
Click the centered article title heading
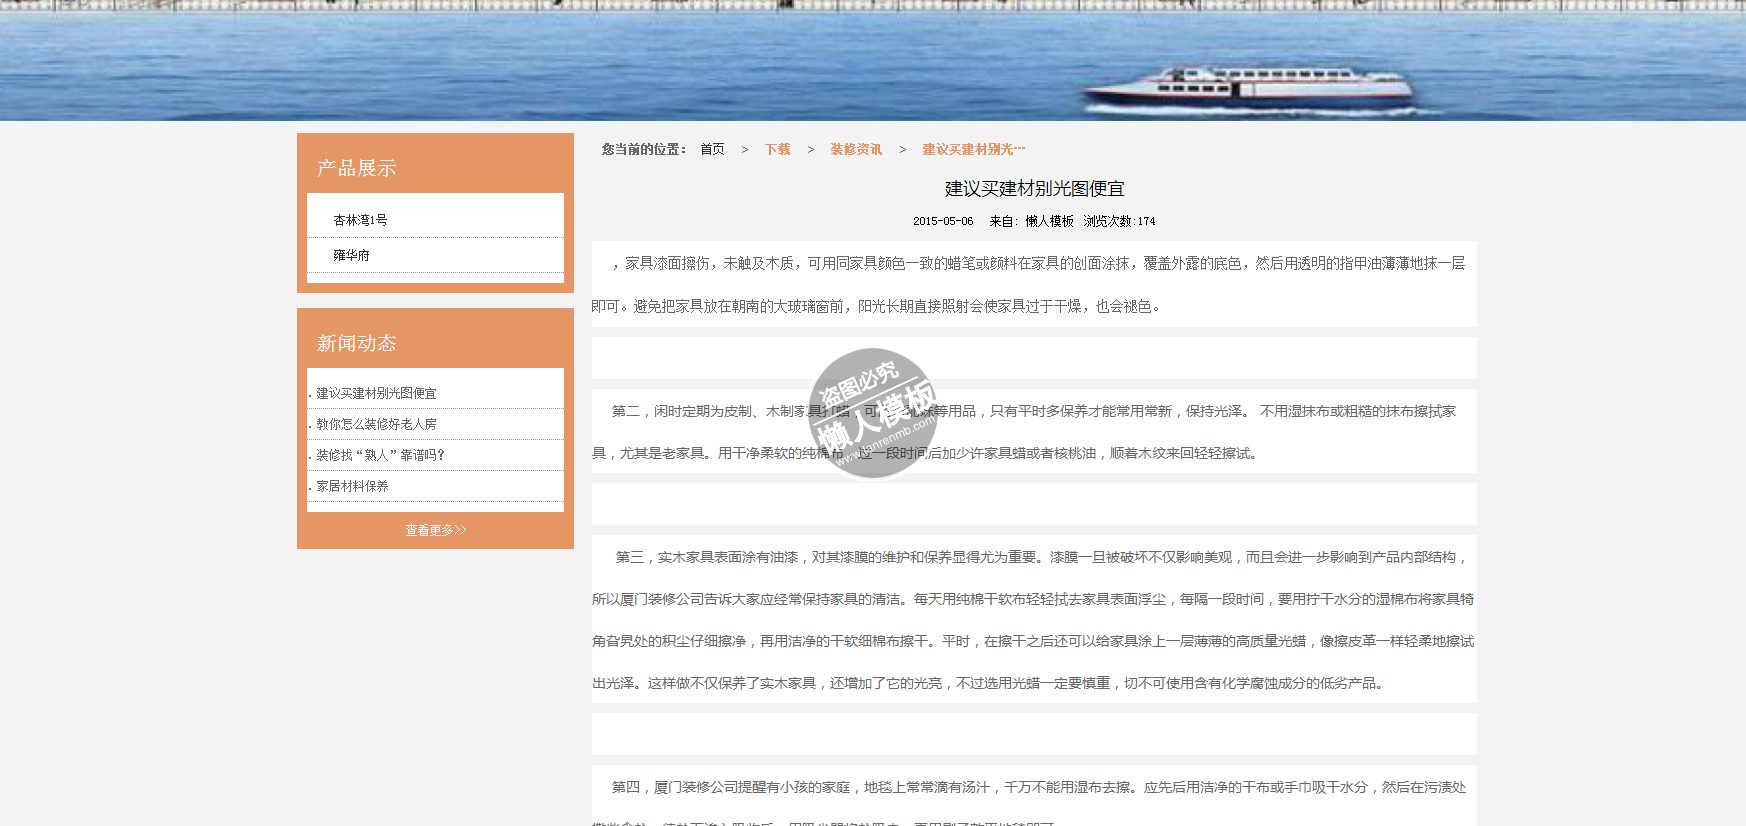pos(1034,189)
